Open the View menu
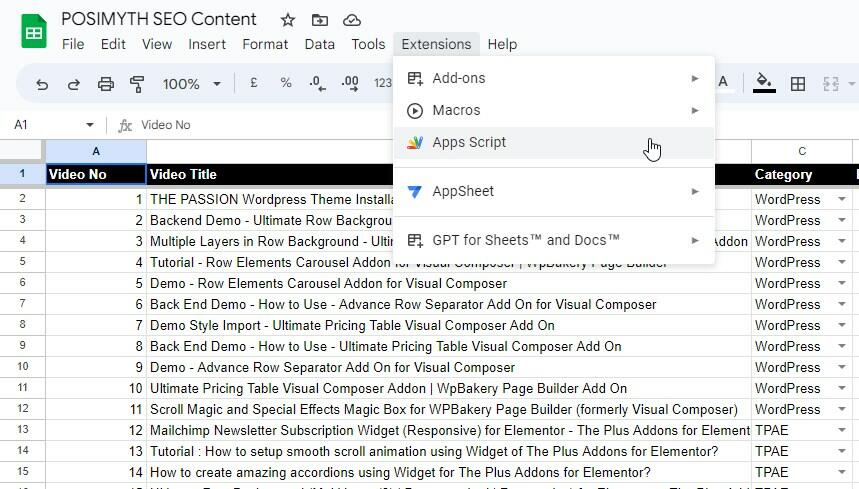The width and height of the screenshot is (859, 489). click(x=157, y=44)
